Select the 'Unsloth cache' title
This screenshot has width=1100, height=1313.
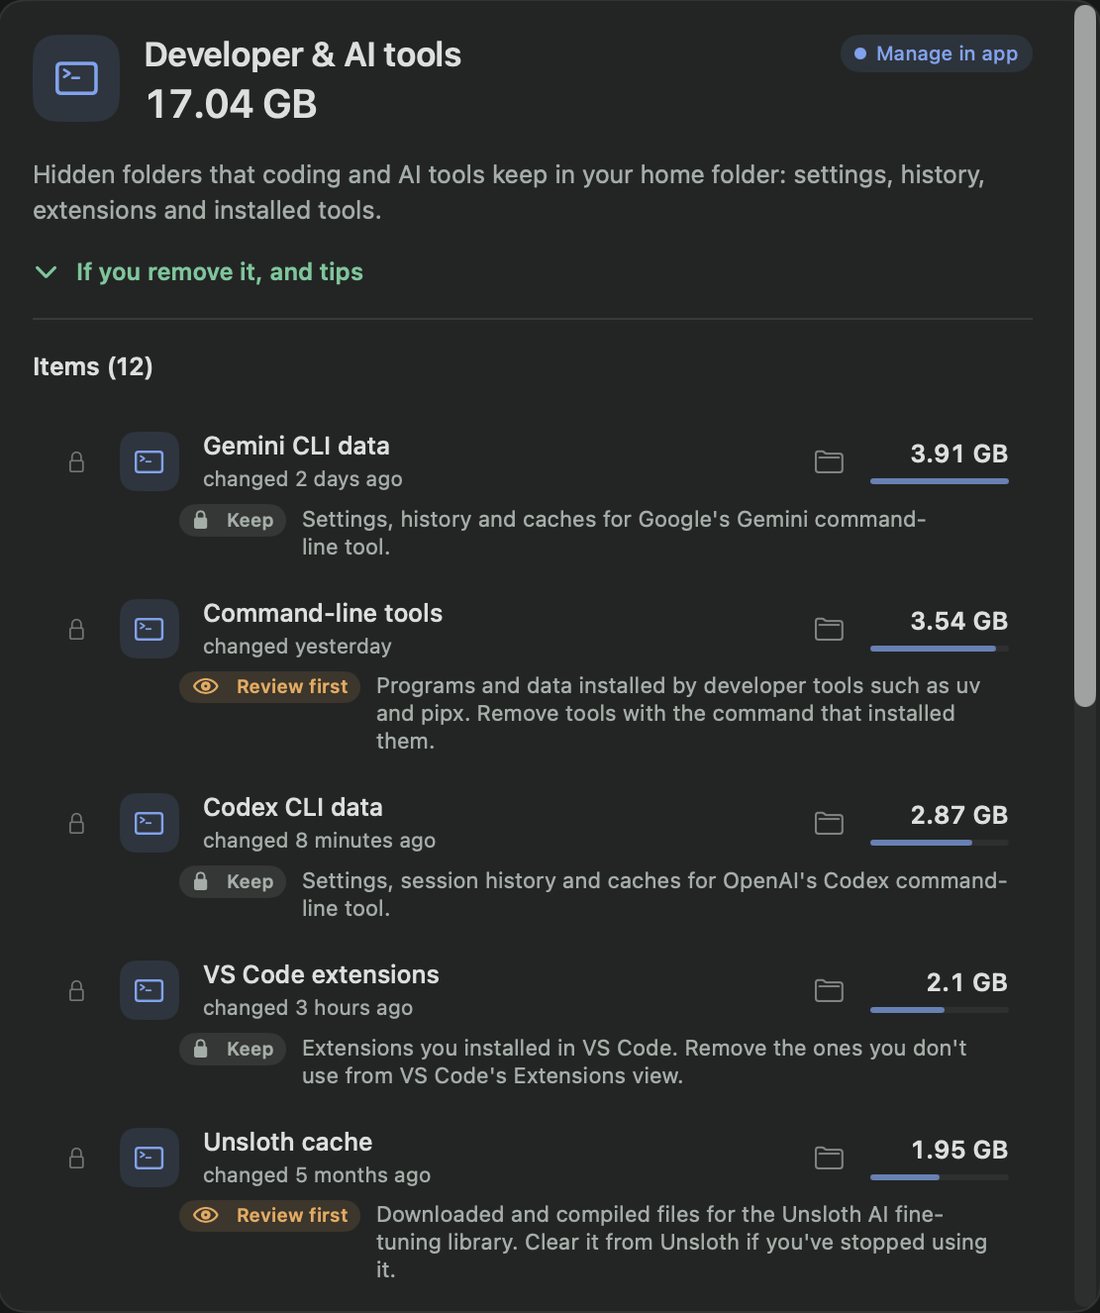coord(287,1142)
